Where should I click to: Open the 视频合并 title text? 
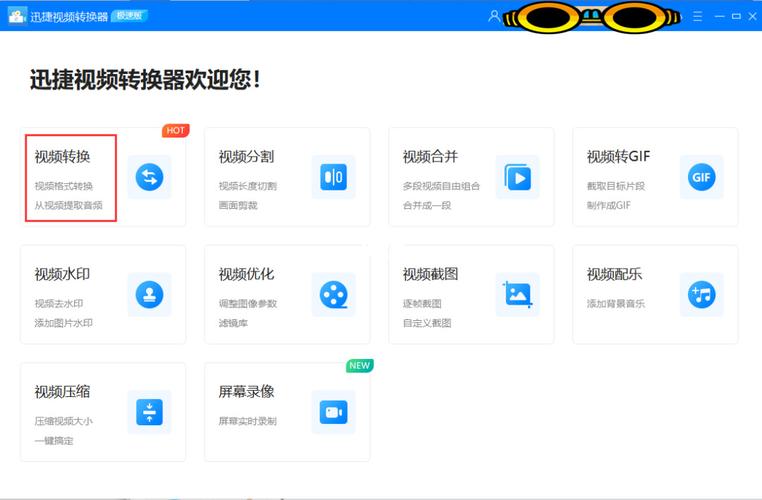click(431, 156)
